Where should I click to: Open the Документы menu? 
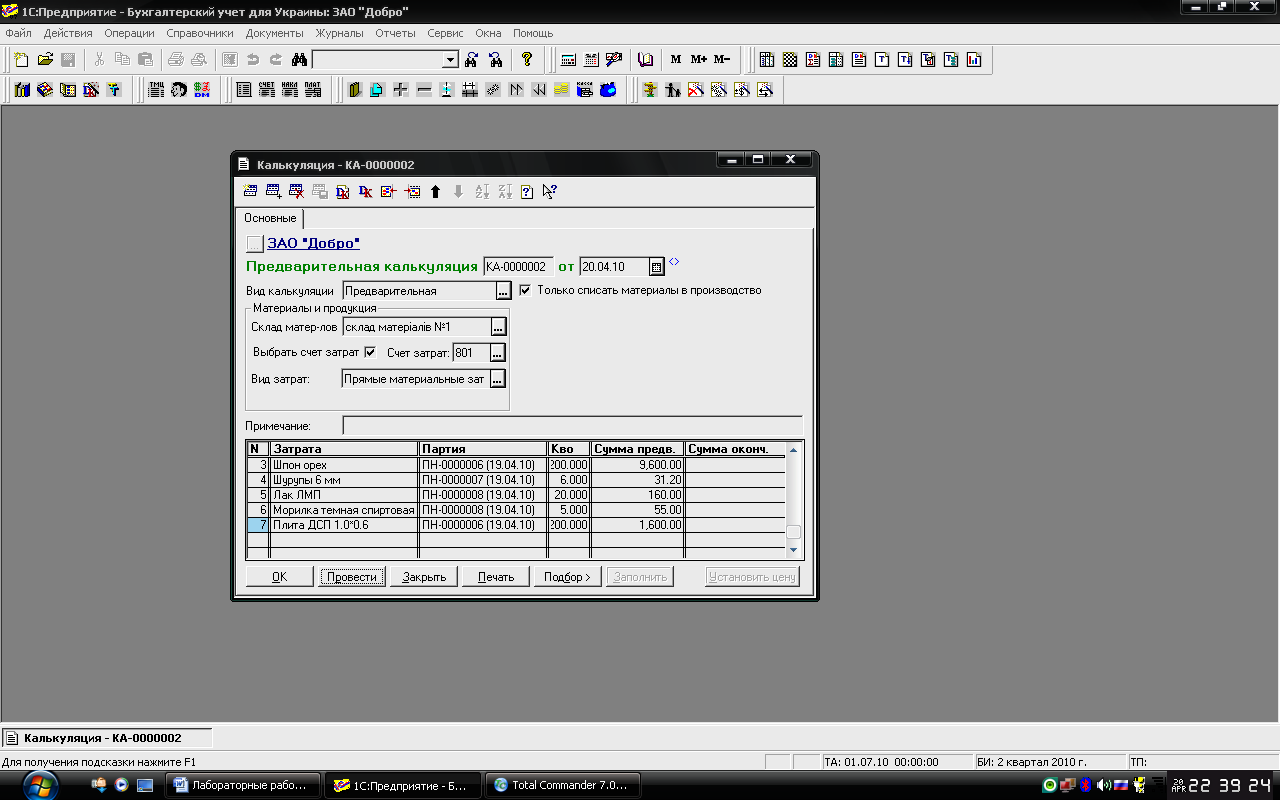point(275,33)
